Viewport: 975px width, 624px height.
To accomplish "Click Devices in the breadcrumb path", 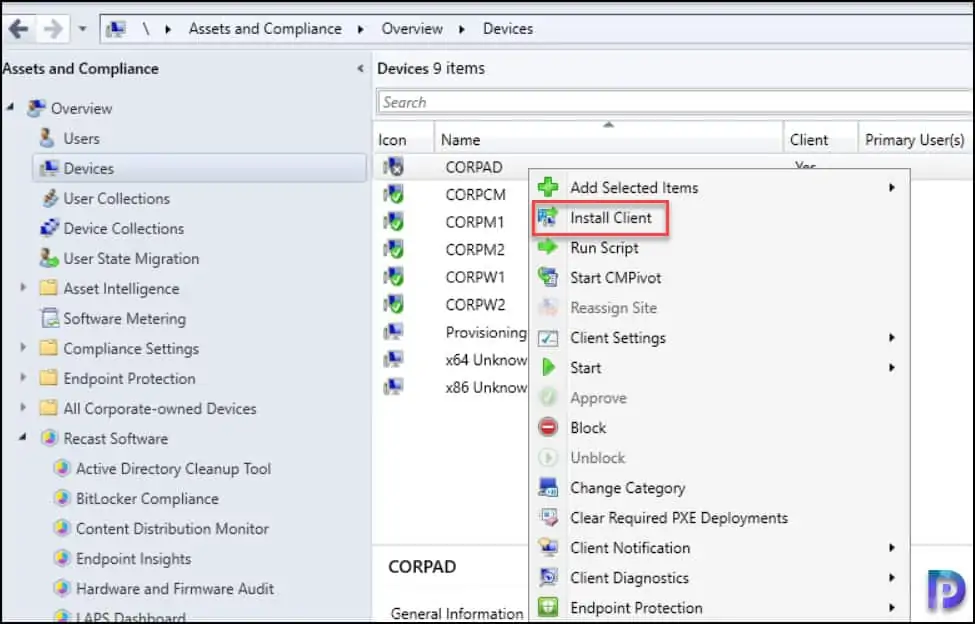I will click(507, 29).
